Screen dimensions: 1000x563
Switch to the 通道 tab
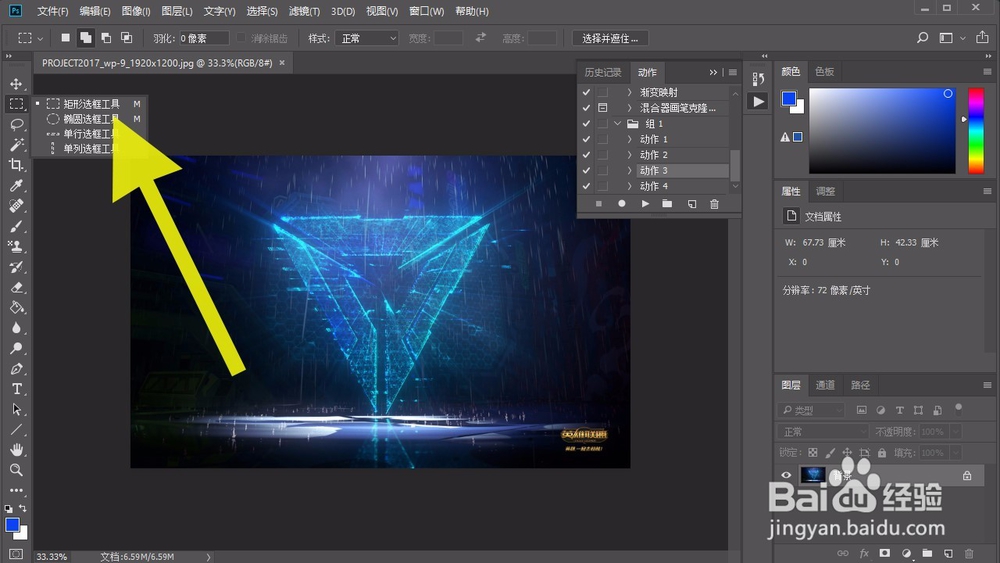tap(825, 385)
